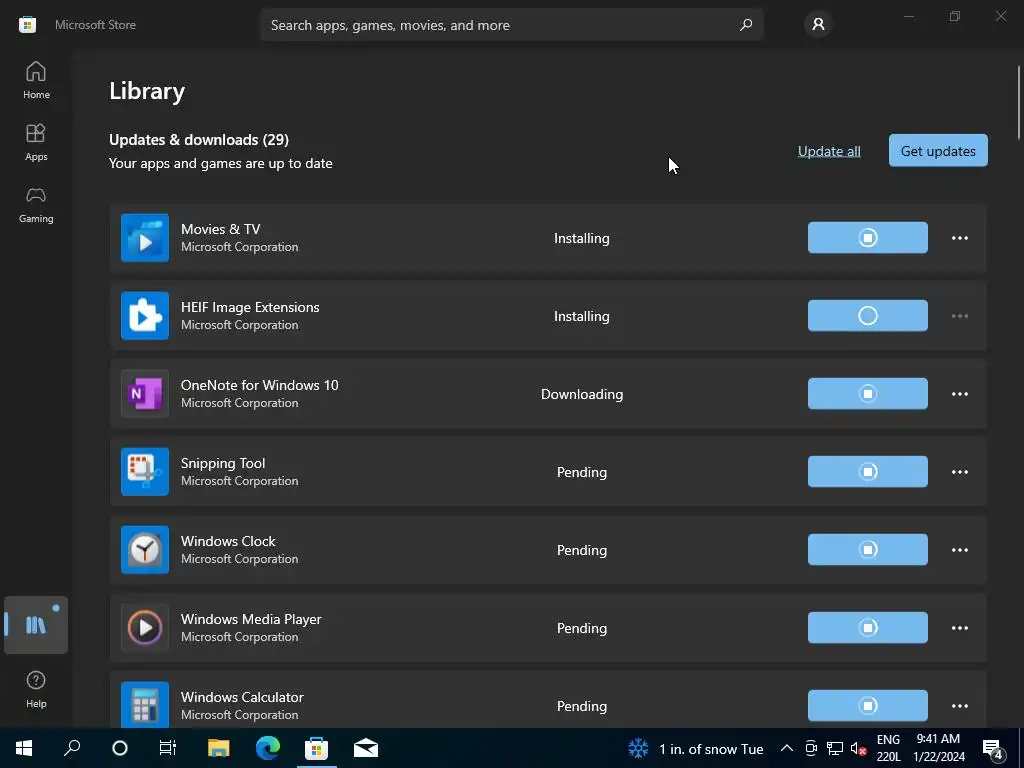
Task: Open taskbar search
Action: point(72,748)
